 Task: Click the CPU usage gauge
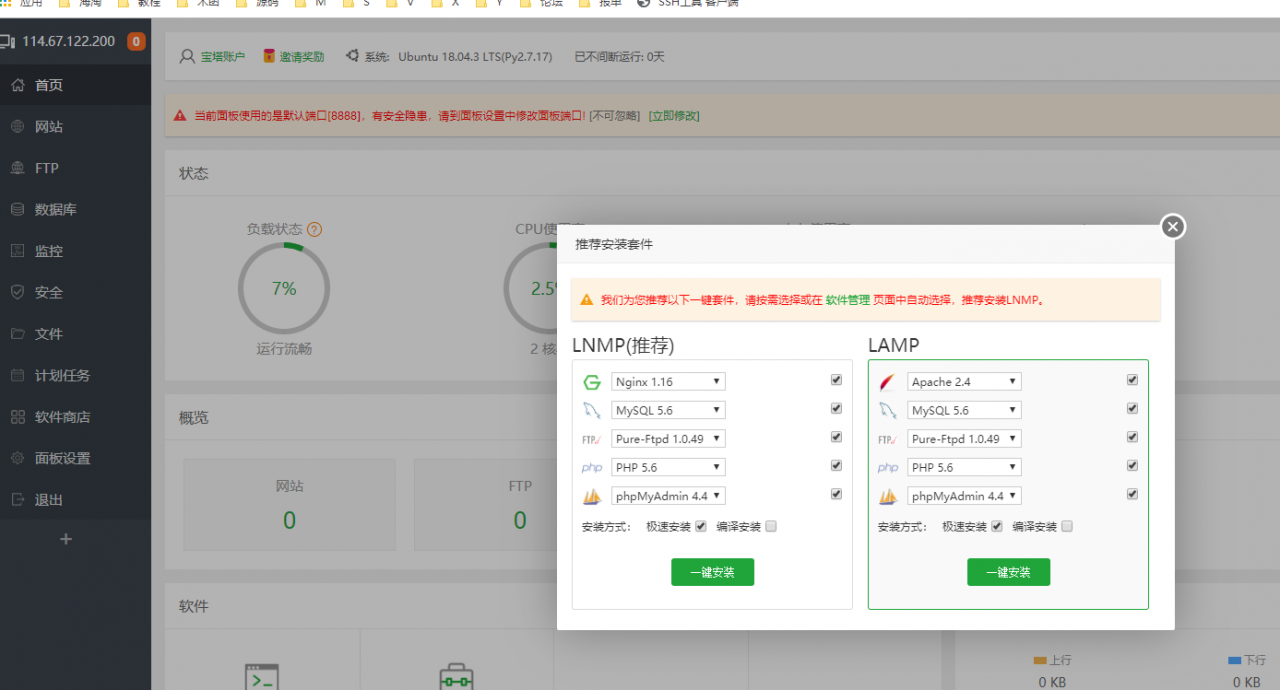point(530,288)
